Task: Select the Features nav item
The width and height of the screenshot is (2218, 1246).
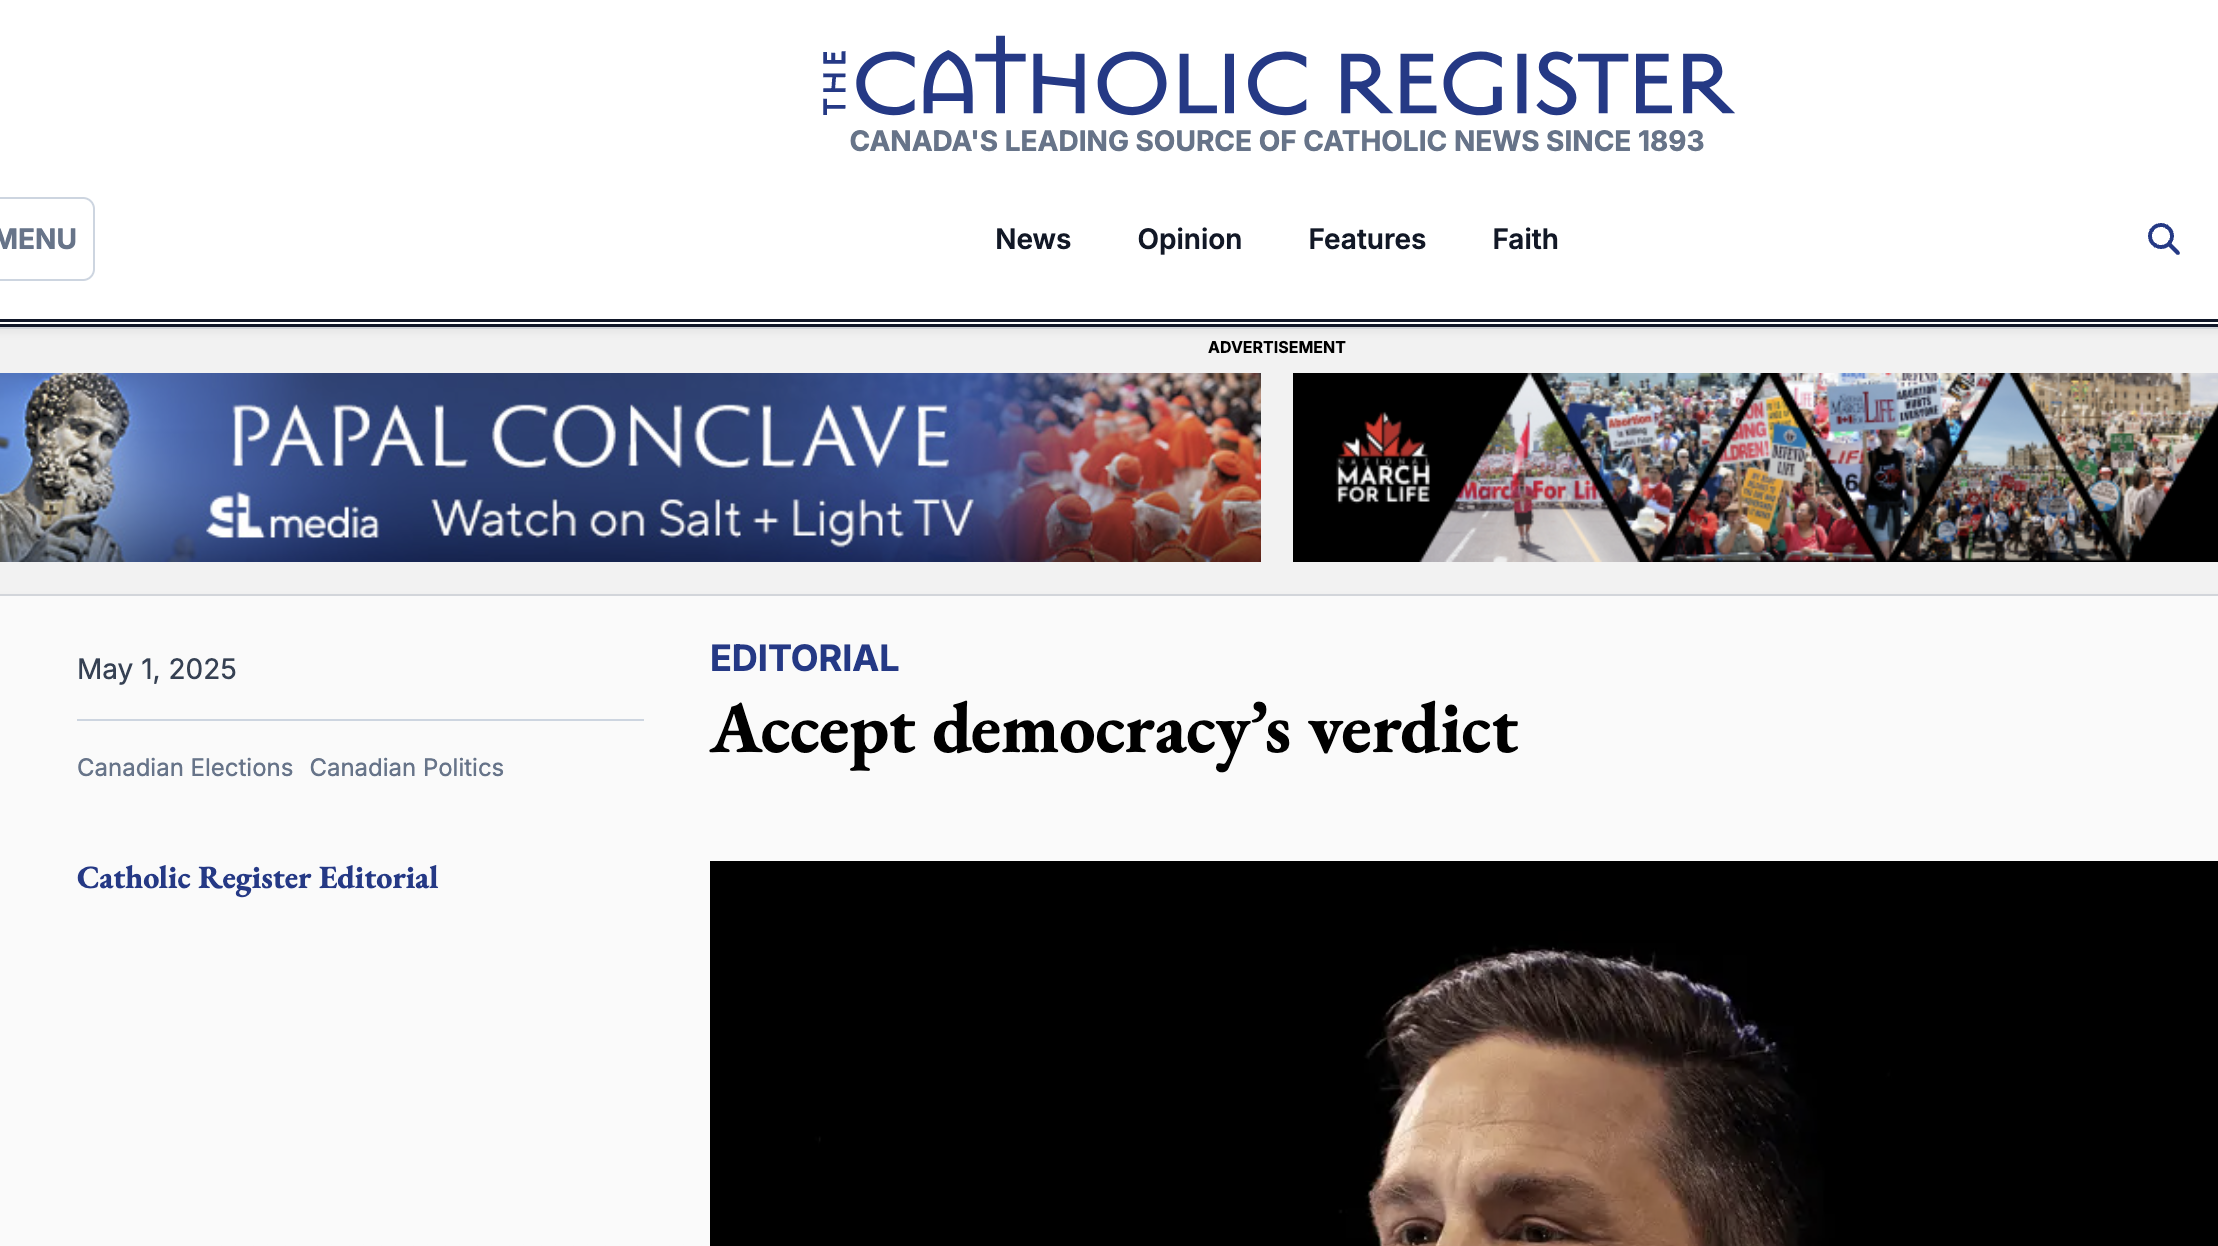Action: [1366, 239]
